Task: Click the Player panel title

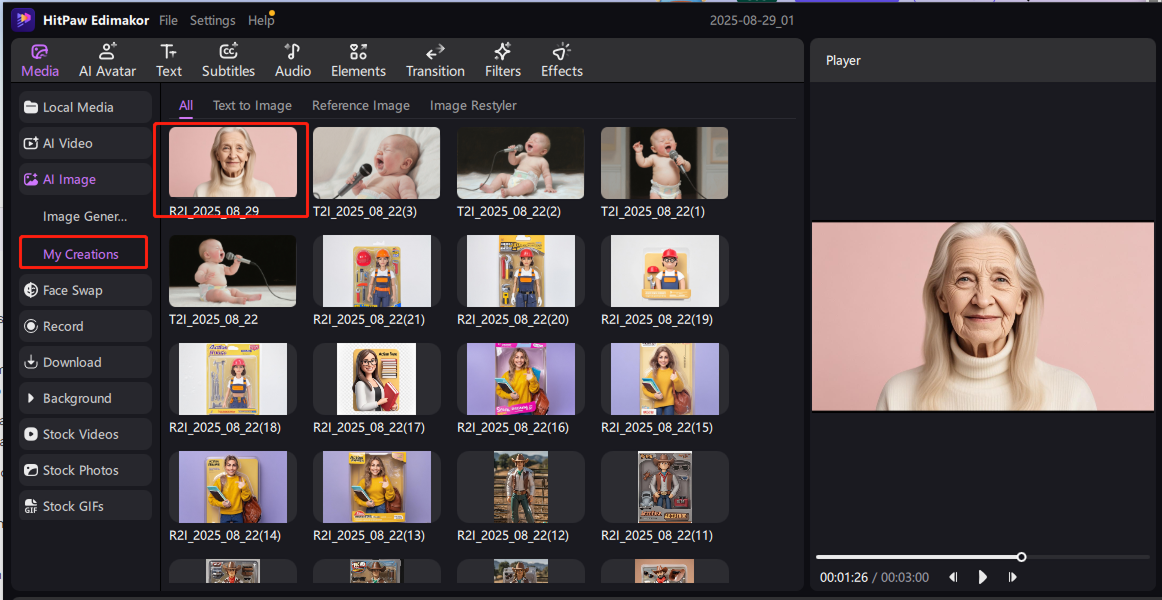Action: (843, 61)
